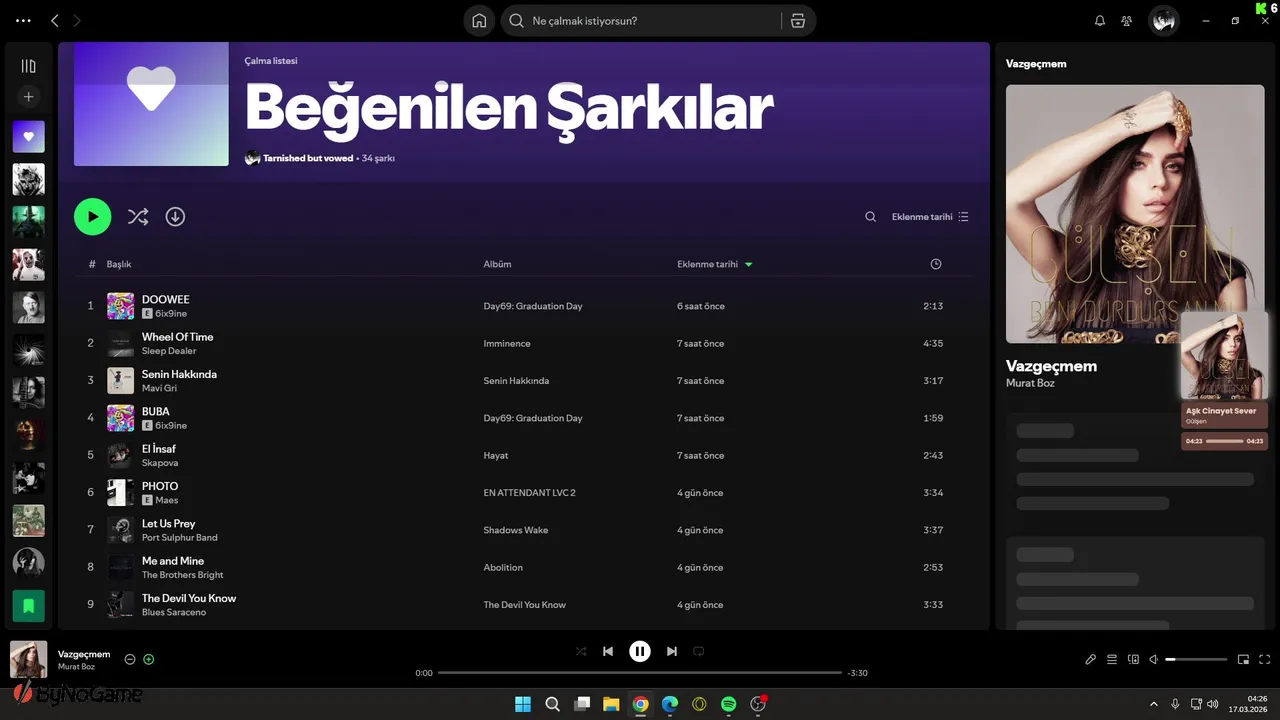Open the 'Imminence' album link

coord(507,343)
